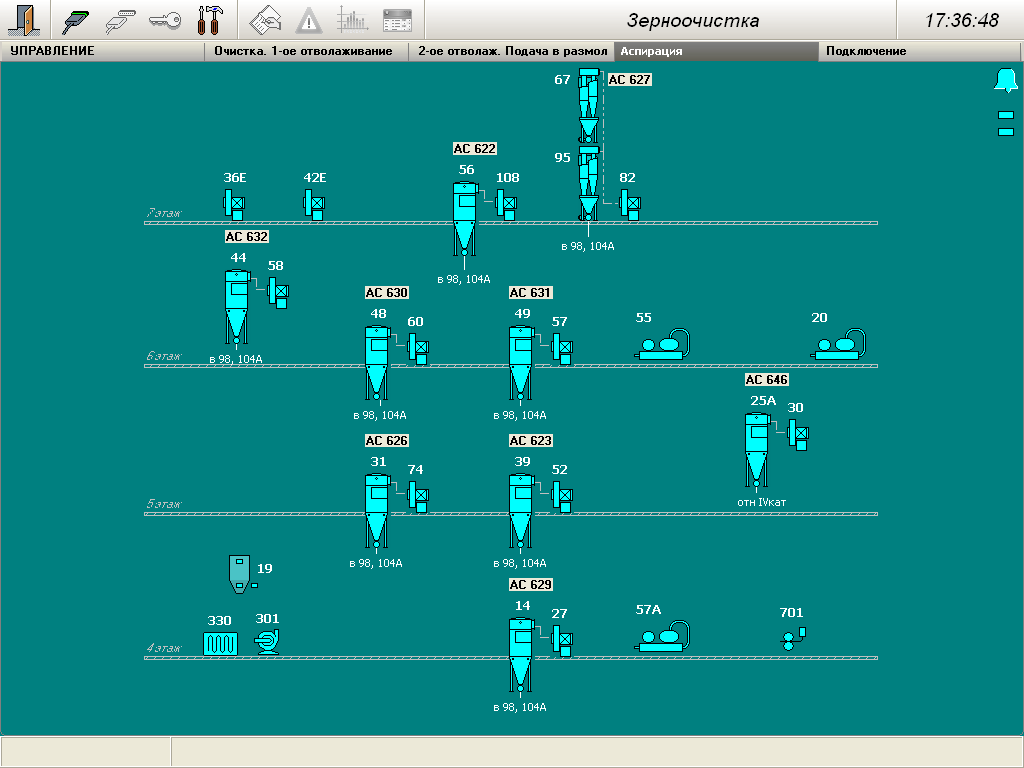Viewport: 1024px width, 768px height.
Task: Click heater unit 330
Action: tap(220, 643)
